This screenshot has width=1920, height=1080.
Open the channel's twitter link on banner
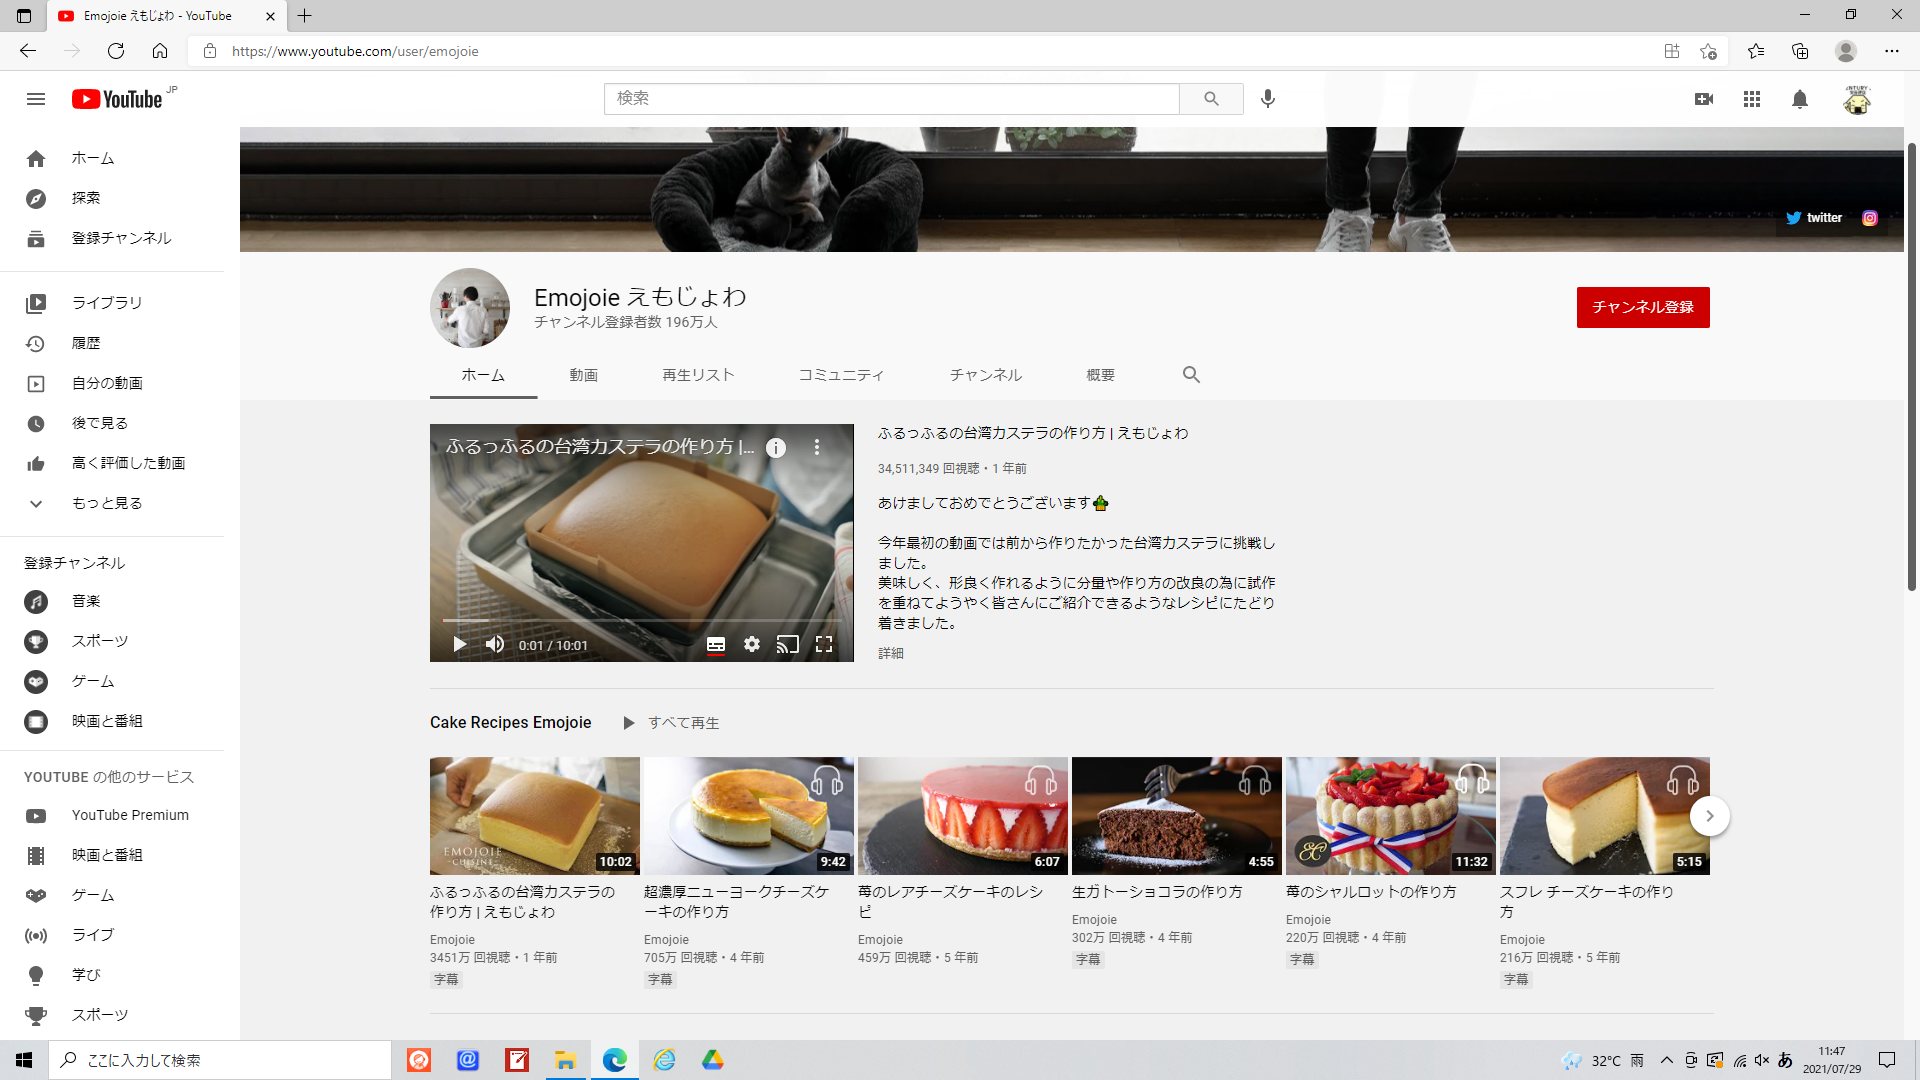[x=1814, y=217]
